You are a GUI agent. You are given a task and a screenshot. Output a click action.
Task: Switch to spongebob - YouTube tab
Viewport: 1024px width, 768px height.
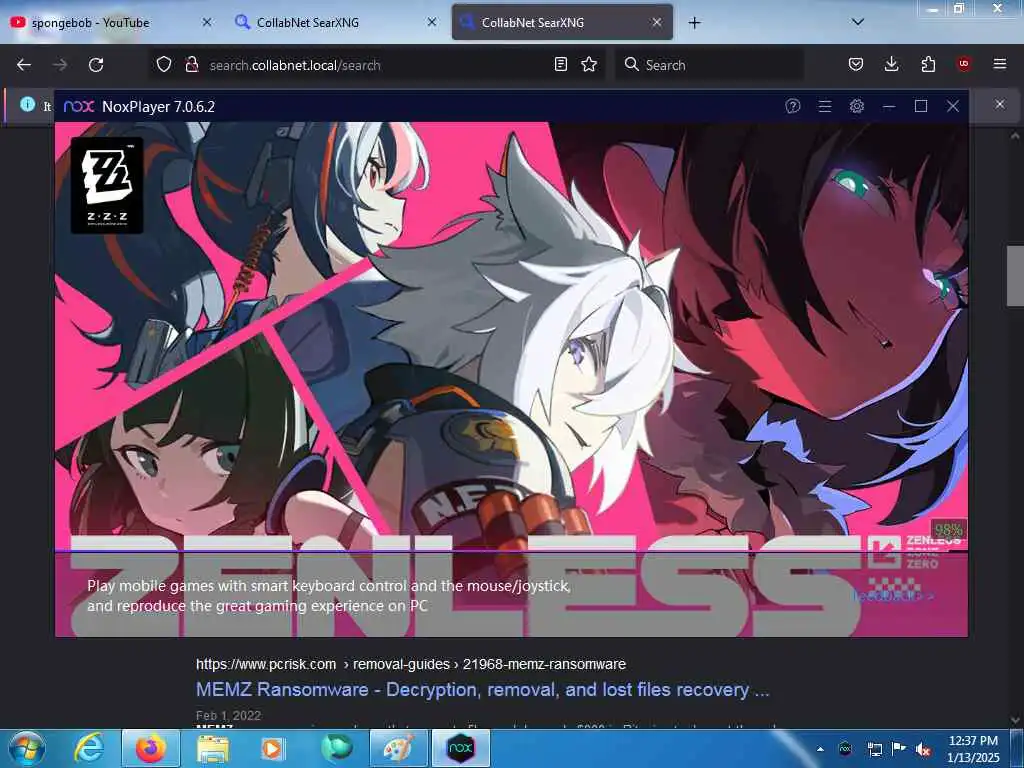point(110,22)
